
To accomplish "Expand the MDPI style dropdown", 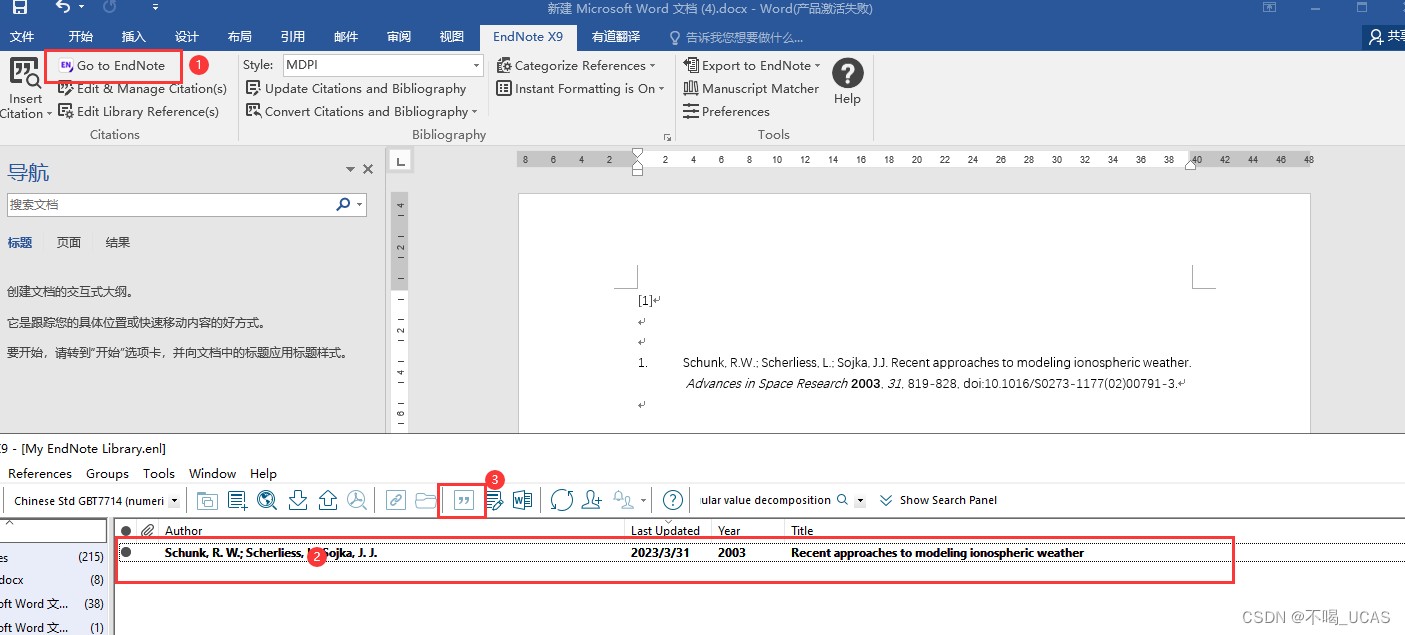I will click(x=477, y=66).
